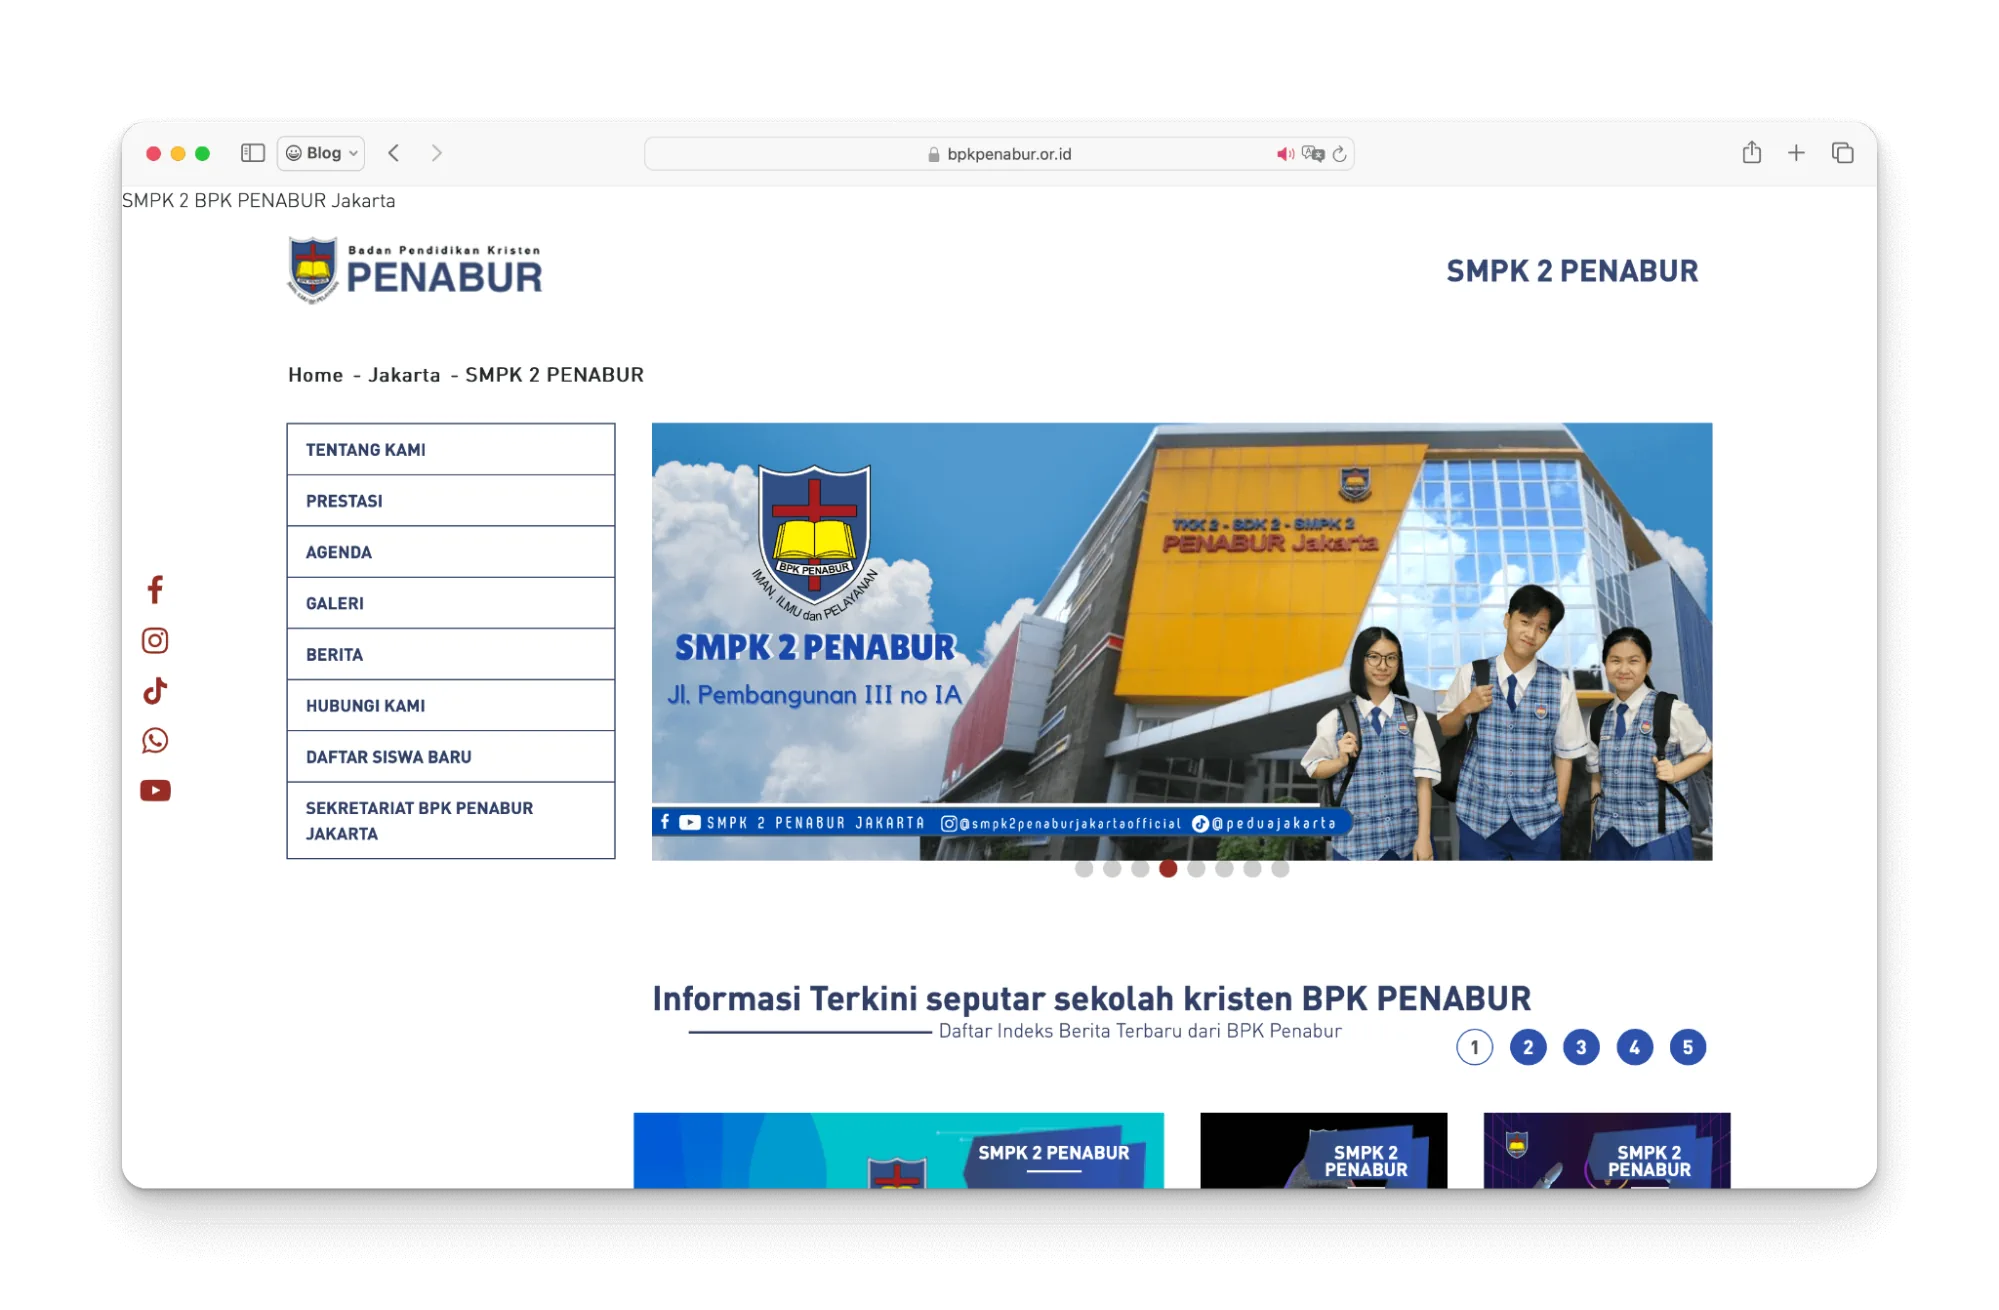Select the sixth banner carousel dot
This screenshot has height=1310, width=1999.
coord(1224,869)
